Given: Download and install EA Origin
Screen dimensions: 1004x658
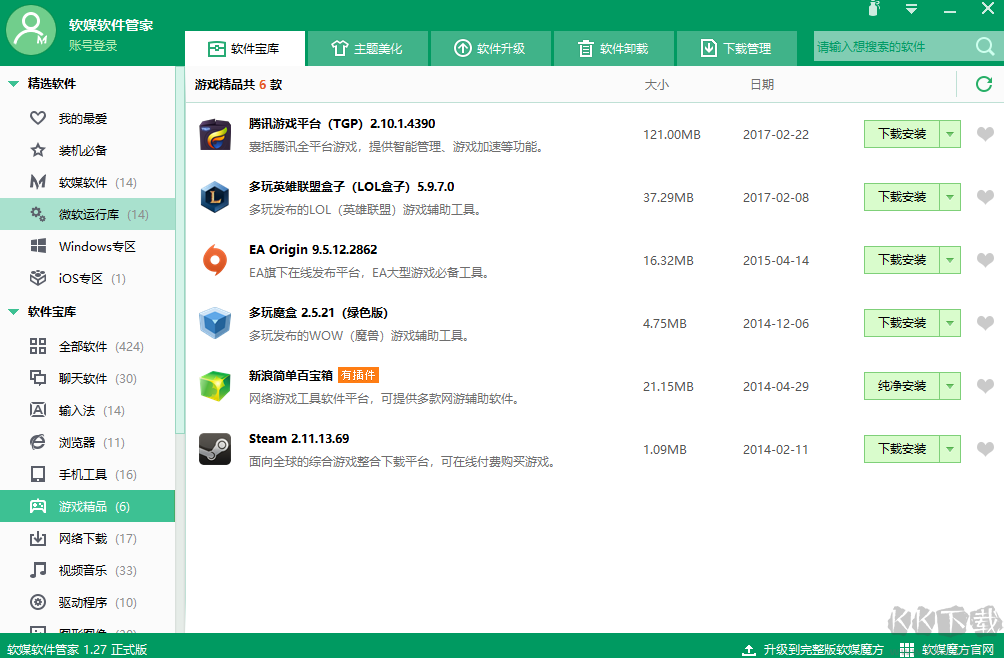Looking at the screenshot, I should (902, 260).
